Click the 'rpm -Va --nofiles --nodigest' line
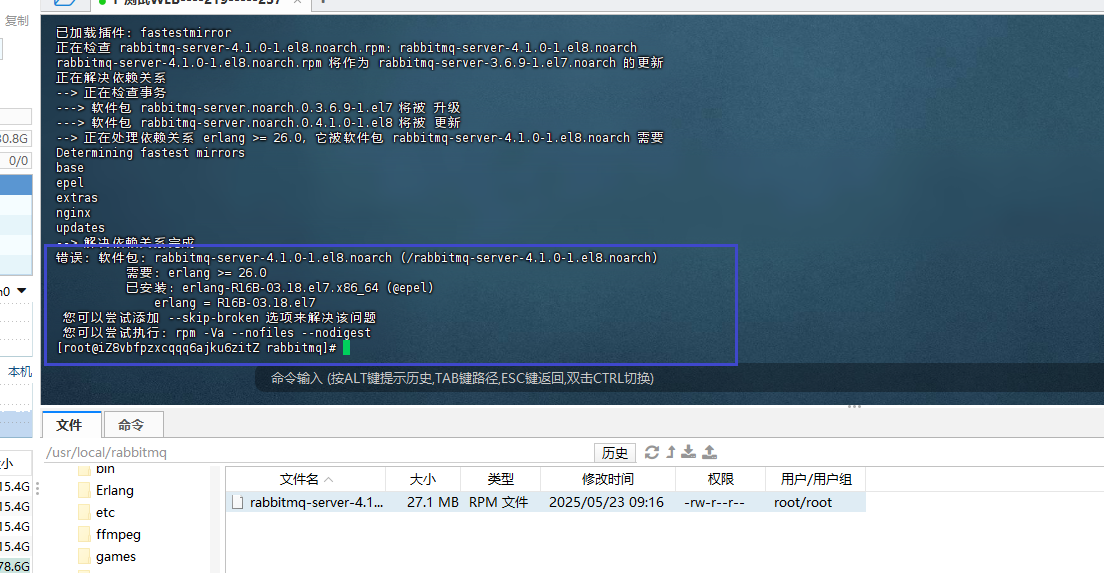1104x573 pixels. pyautogui.click(x=216, y=333)
